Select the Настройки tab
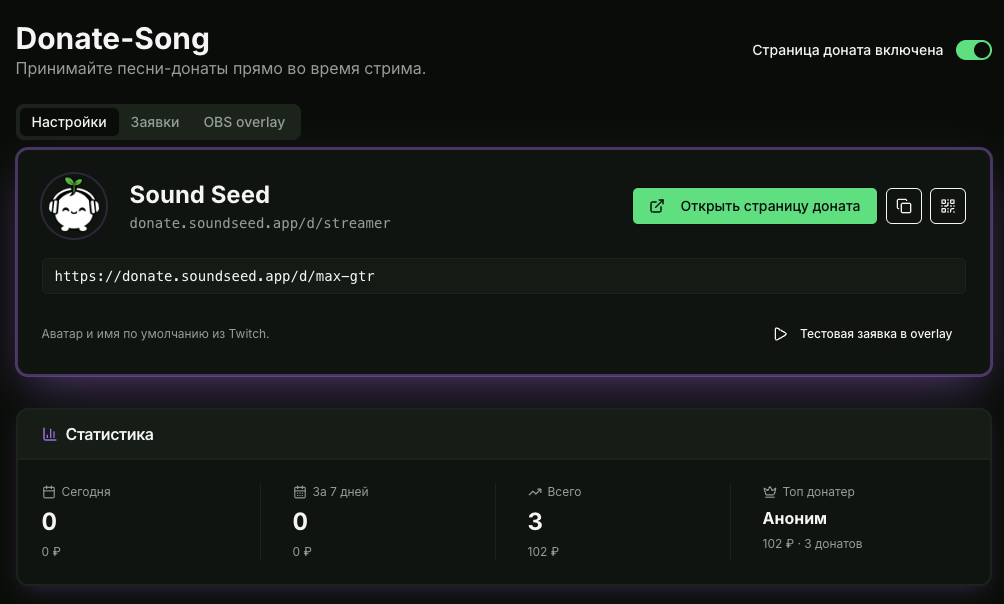Screen dimensions: 1004x604 point(69,122)
